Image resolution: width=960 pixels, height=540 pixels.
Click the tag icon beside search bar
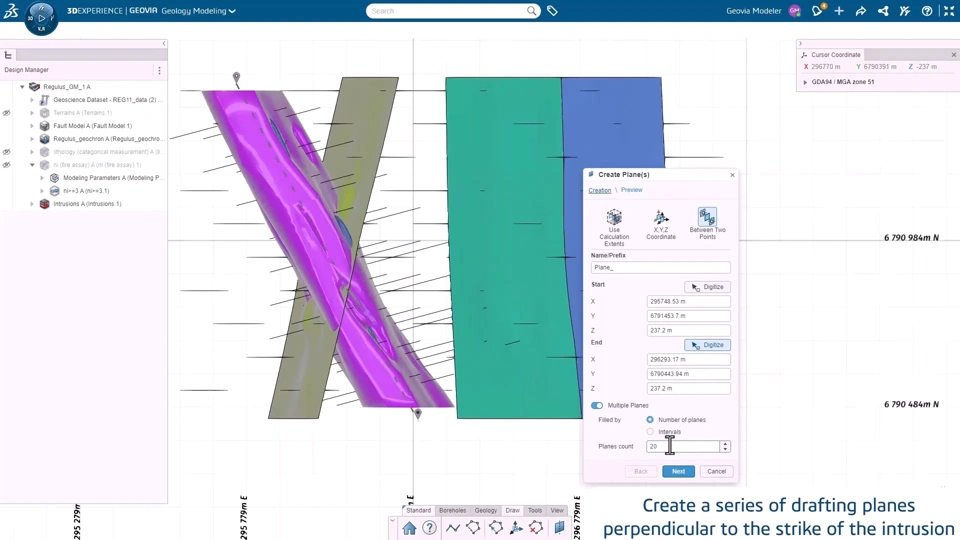click(552, 11)
